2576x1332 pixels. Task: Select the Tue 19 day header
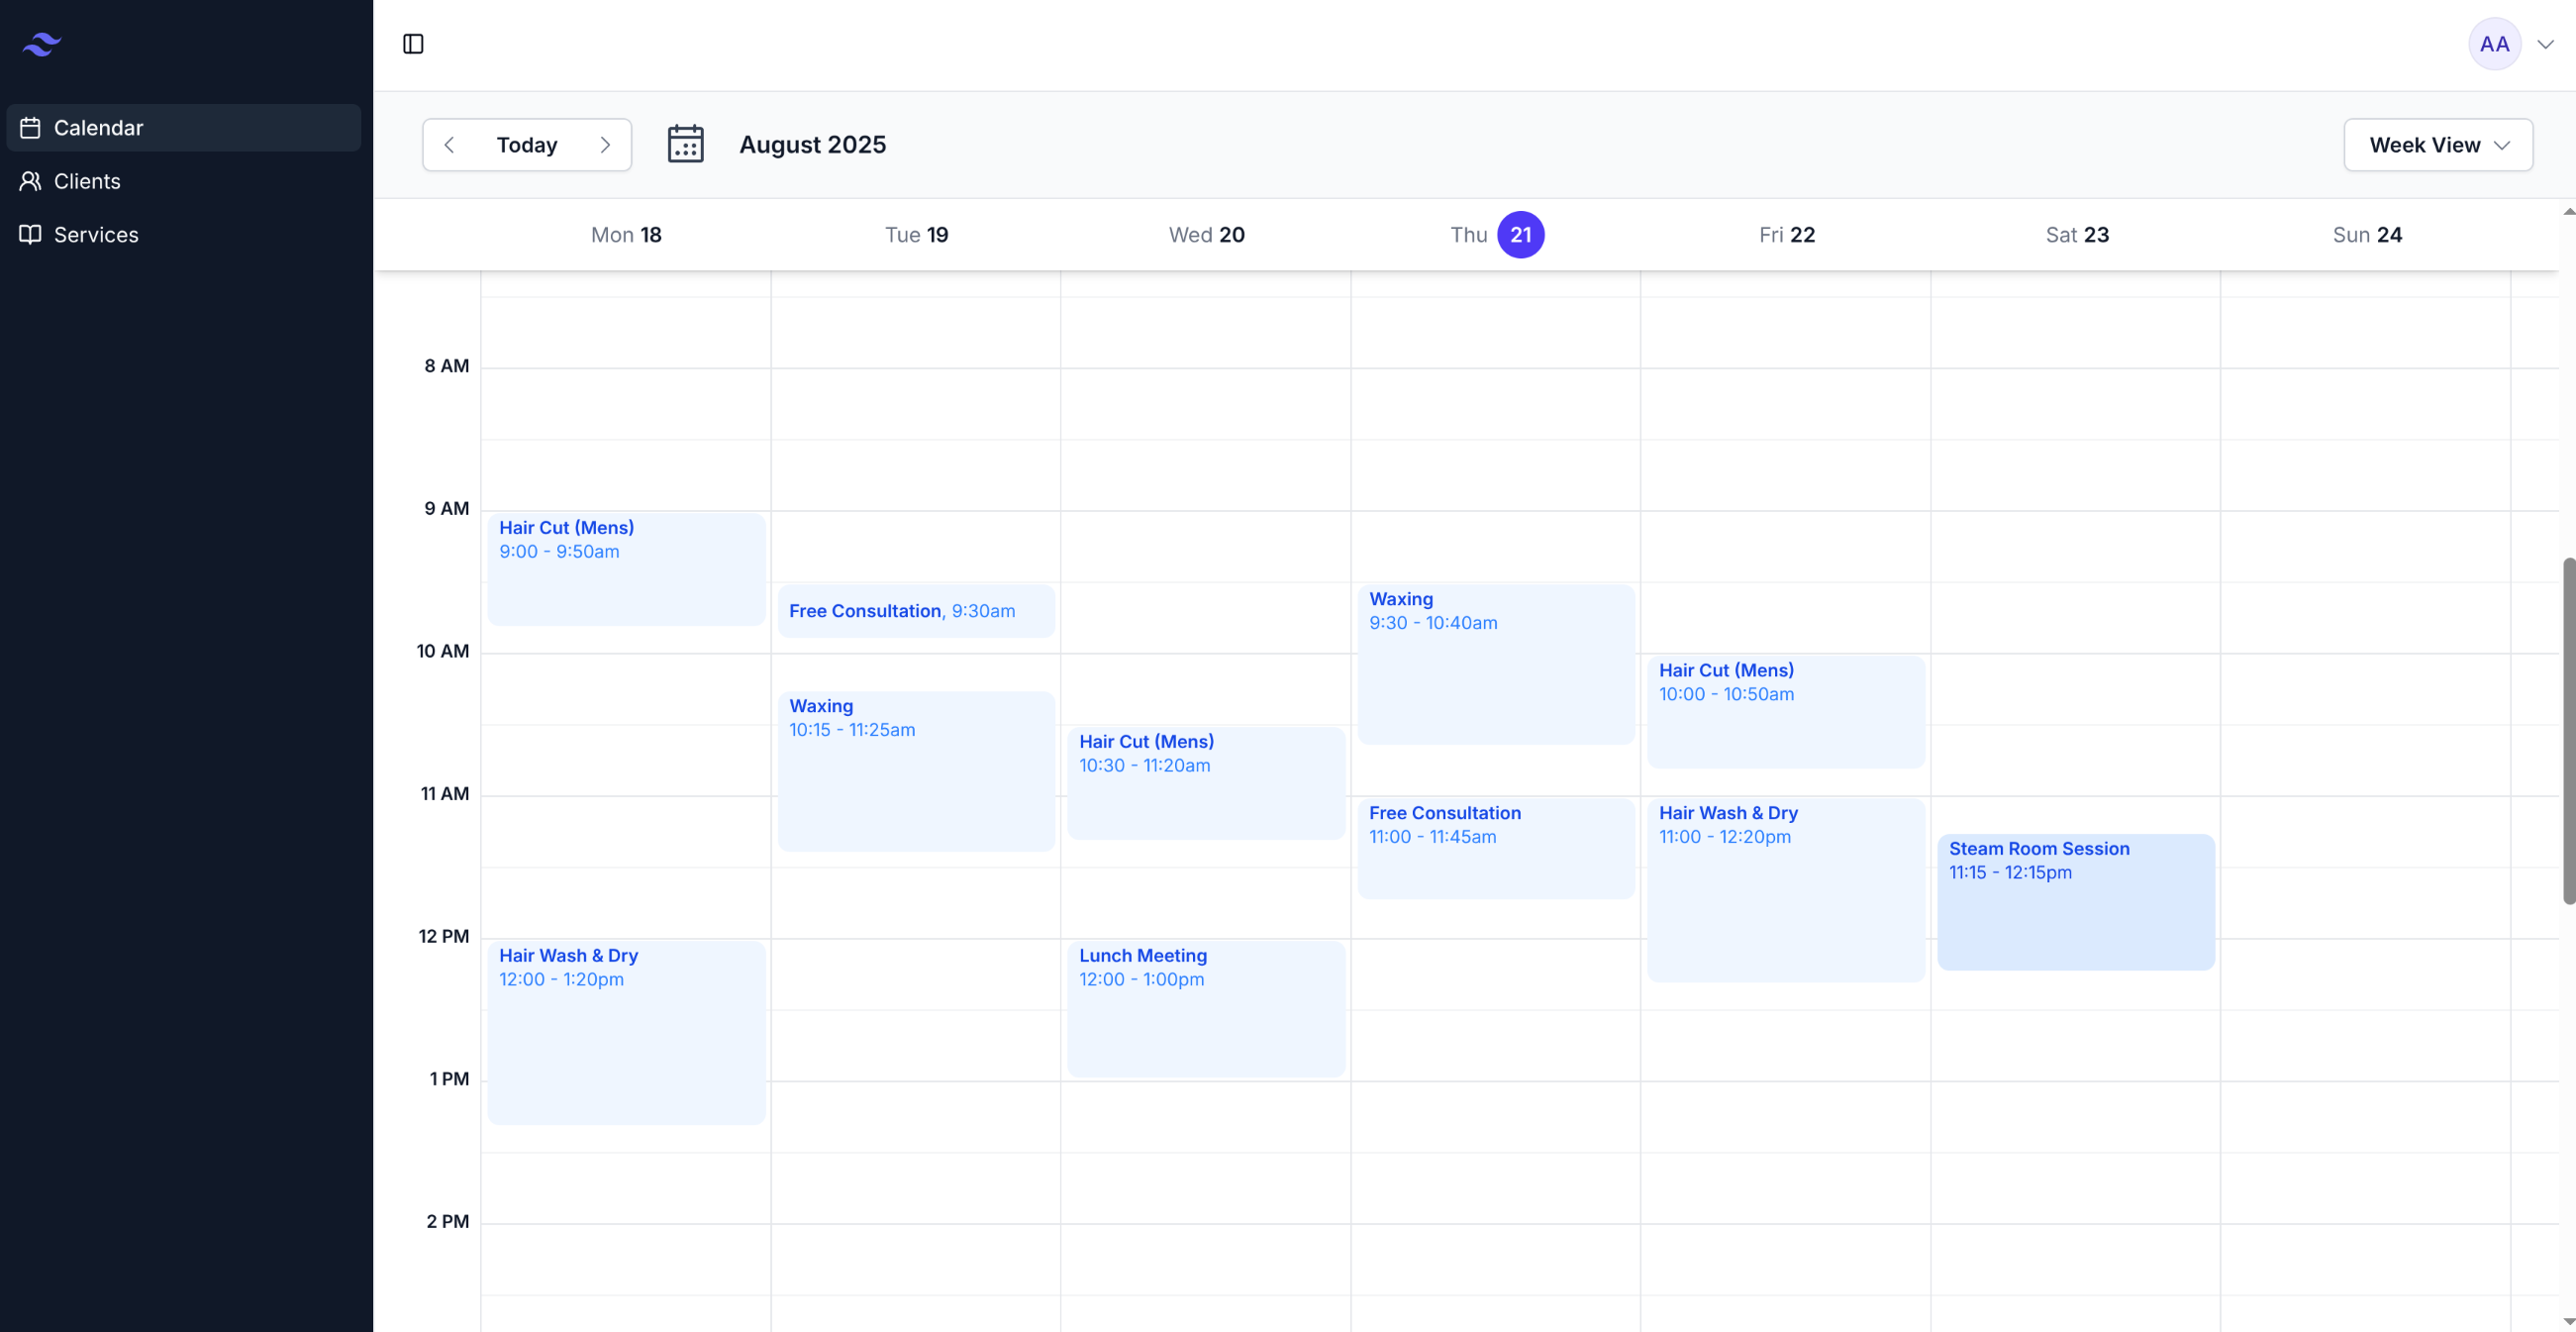coord(916,235)
